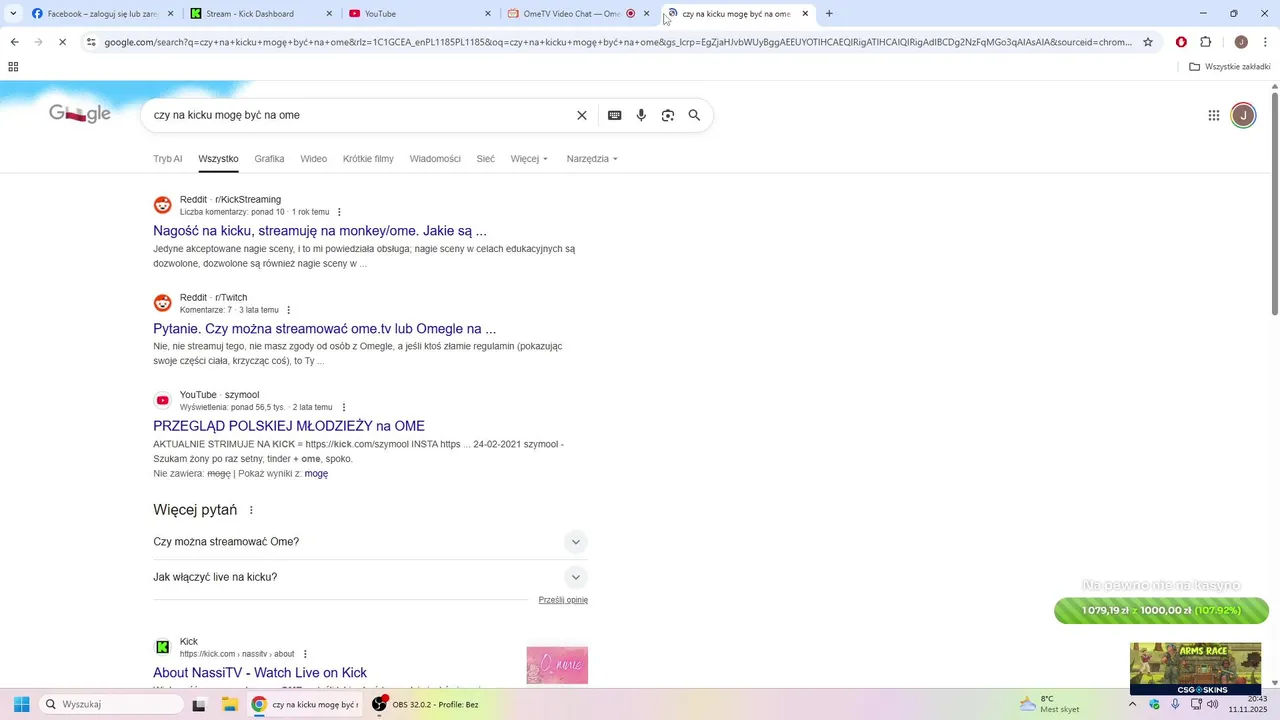Viewport: 1280px width, 720px height.
Task: Go back to previous page
Action: pos(14,42)
